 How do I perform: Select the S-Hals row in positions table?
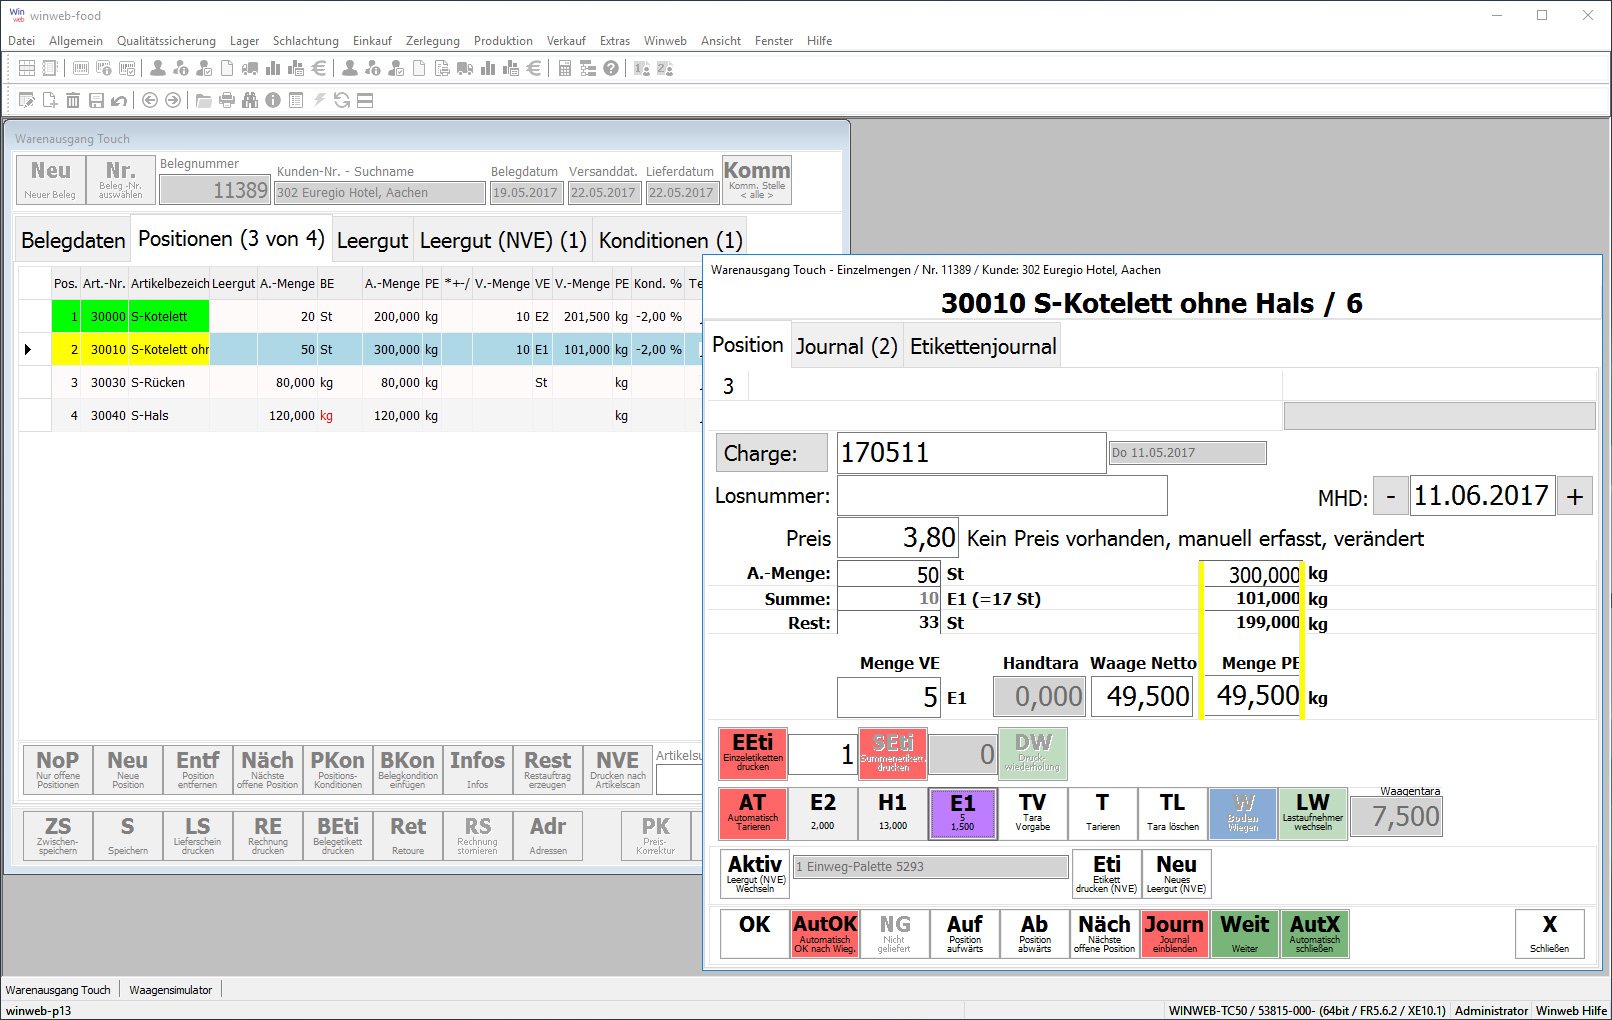[360, 415]
